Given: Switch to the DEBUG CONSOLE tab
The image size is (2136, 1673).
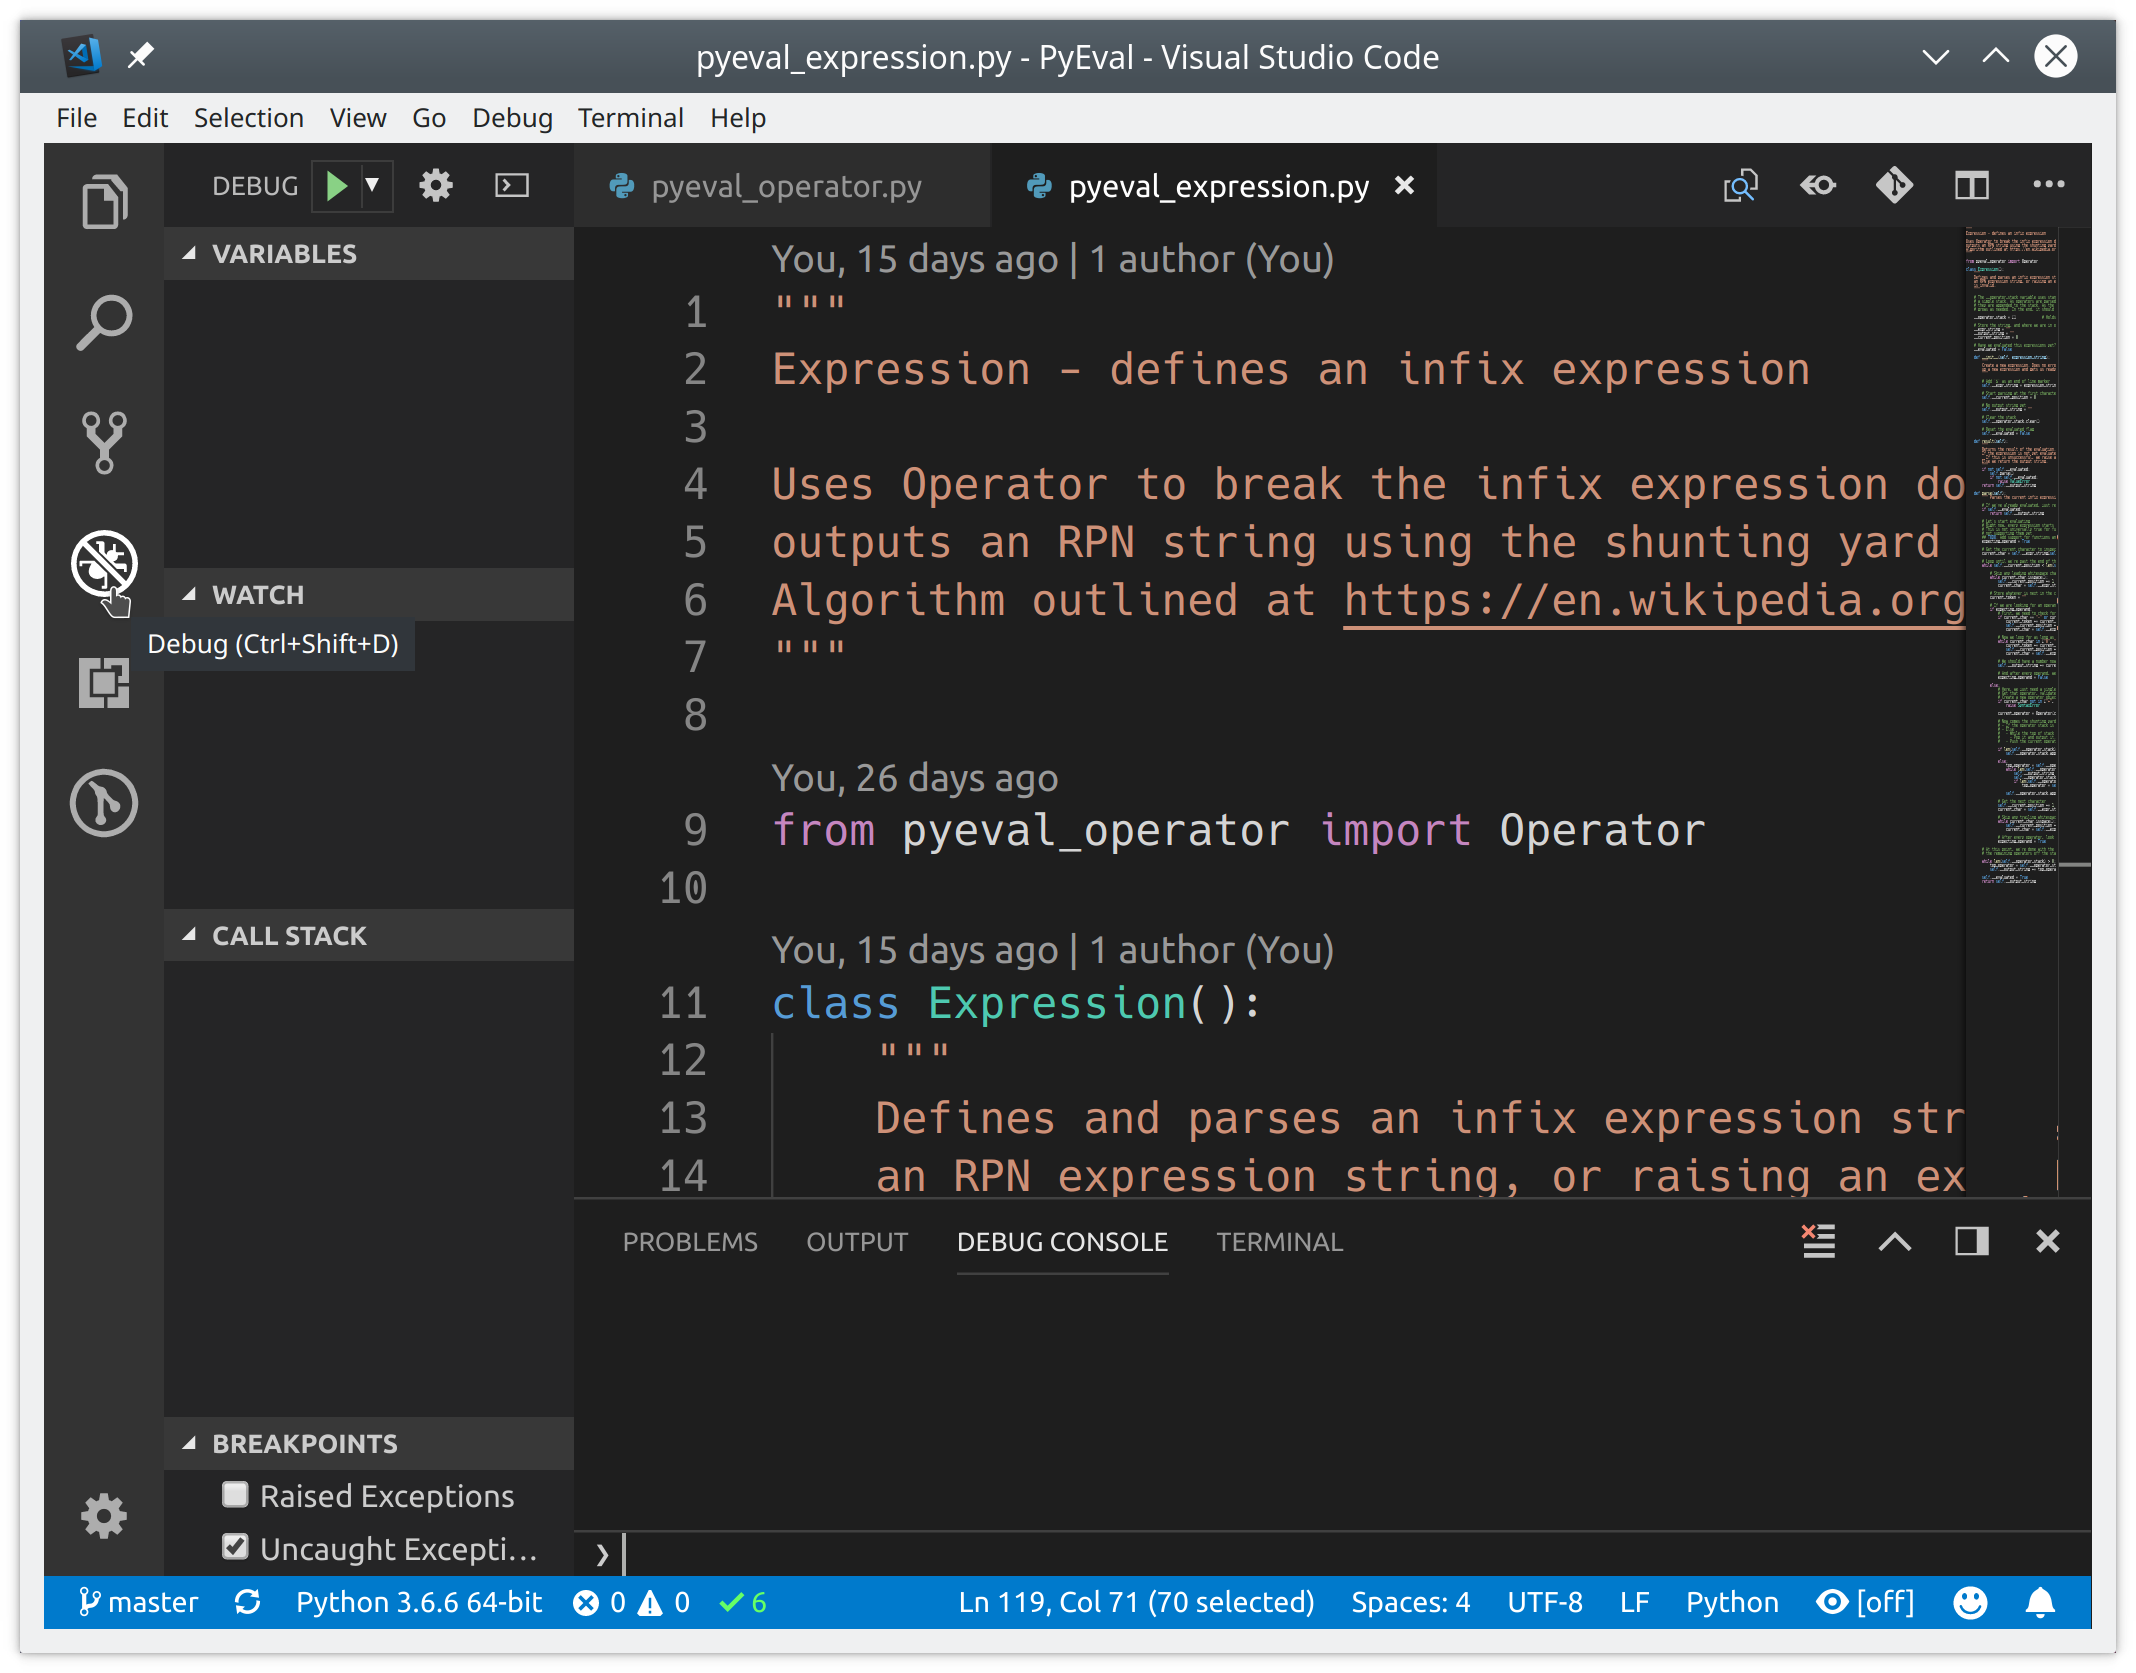Looking at the screenshot, I should point(1061,1241).
